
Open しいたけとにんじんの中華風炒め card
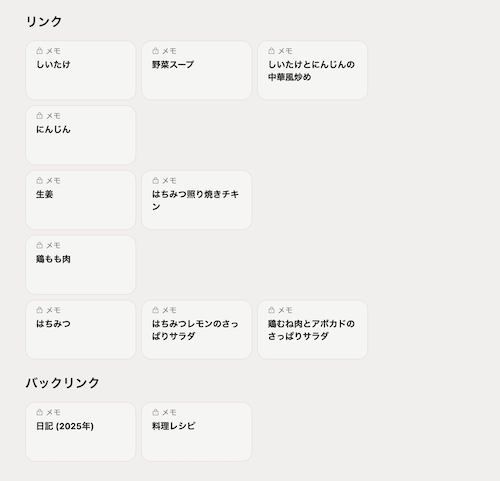313,70
